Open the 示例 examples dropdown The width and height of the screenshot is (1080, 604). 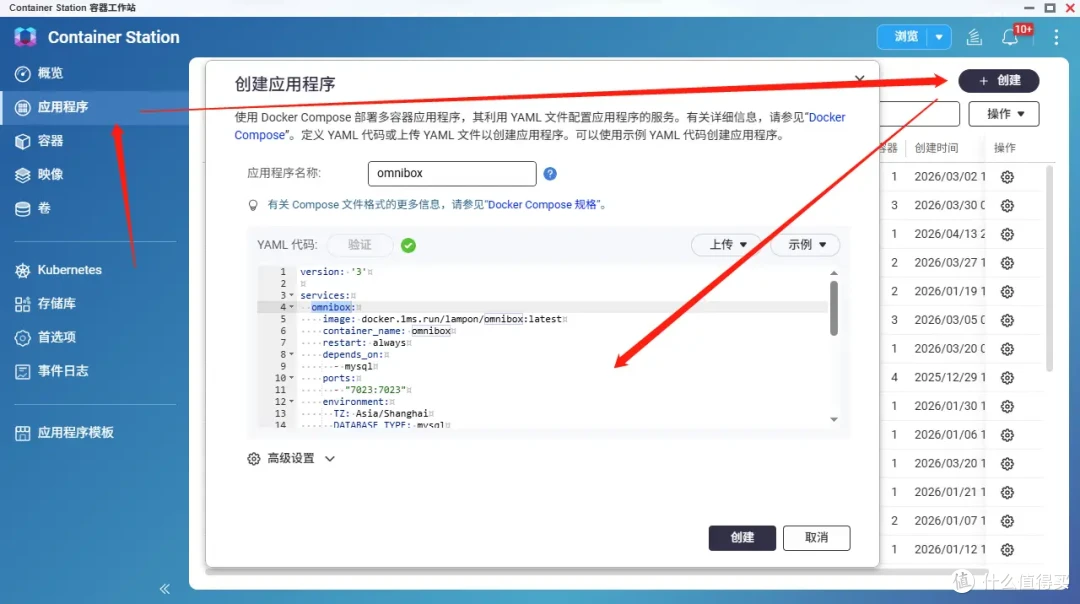tap(807, 244)
